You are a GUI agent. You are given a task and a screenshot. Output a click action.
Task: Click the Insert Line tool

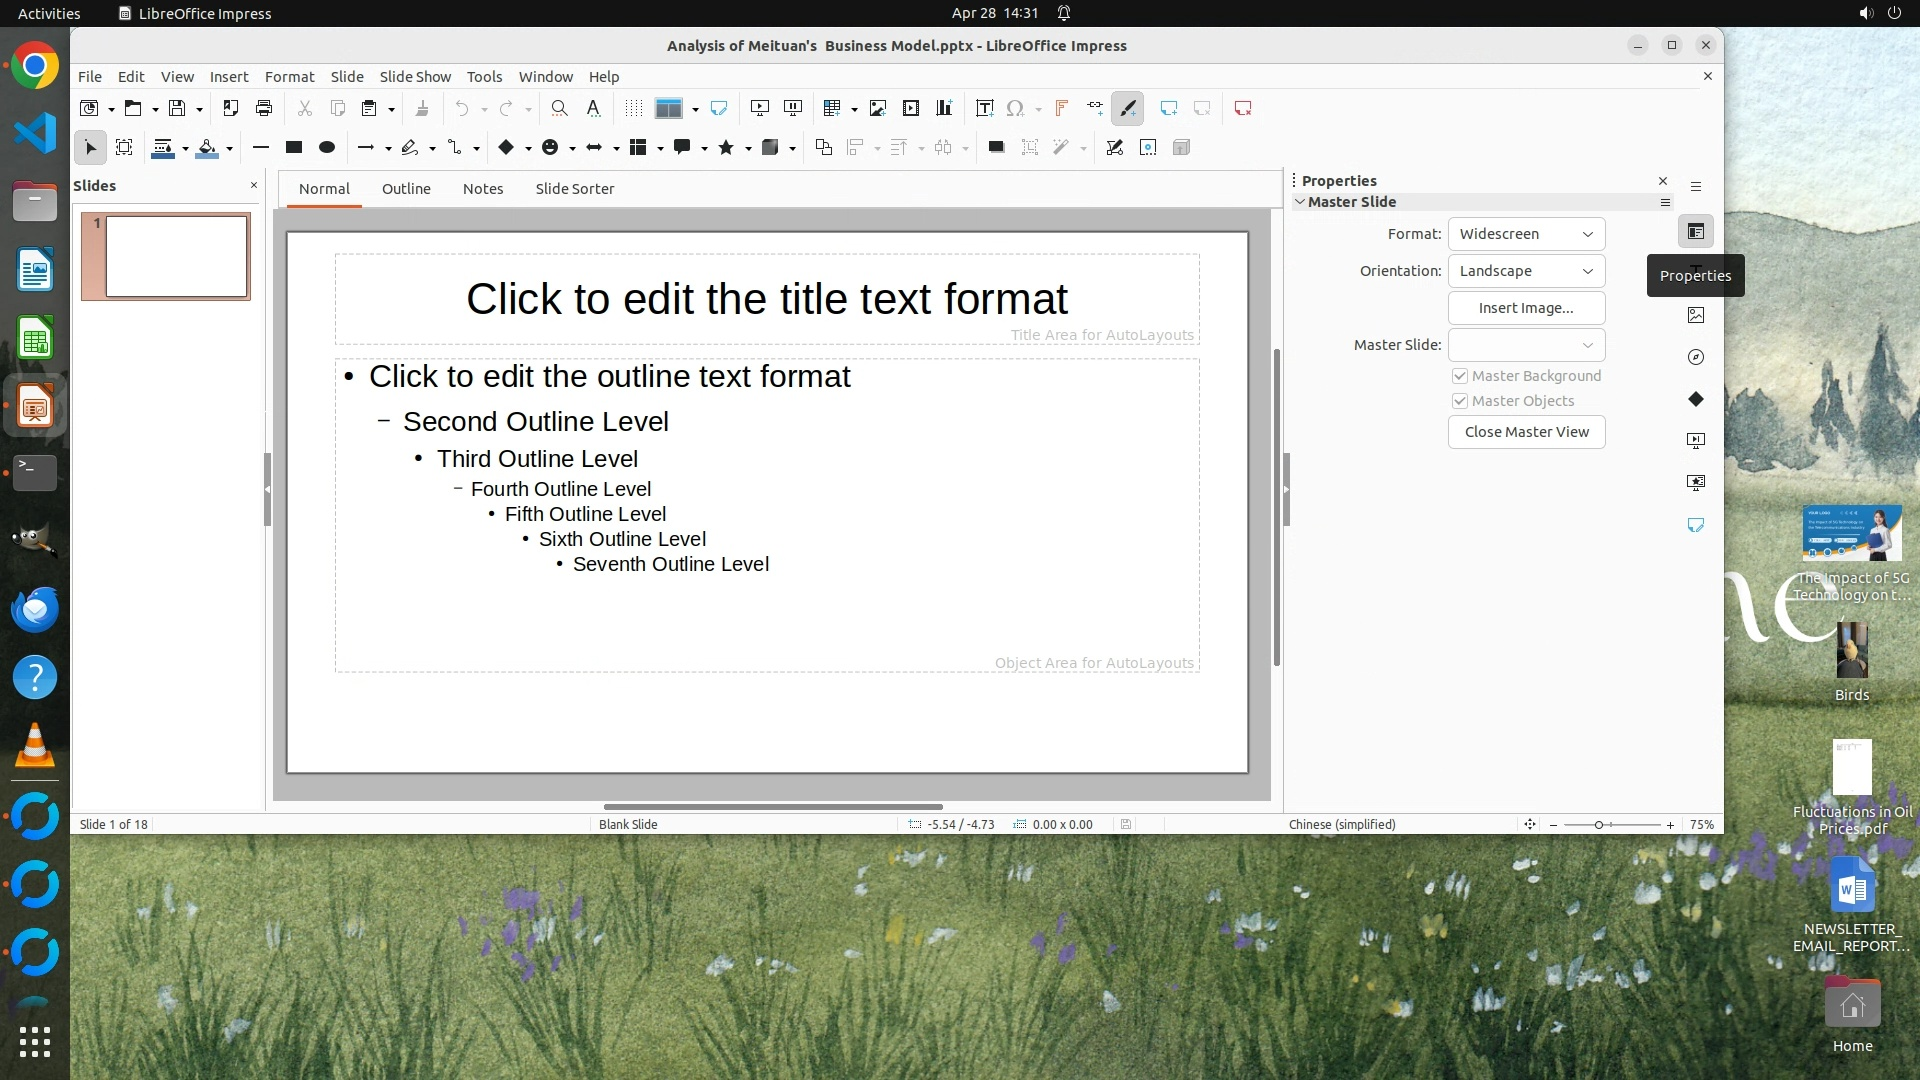(261, 147)
